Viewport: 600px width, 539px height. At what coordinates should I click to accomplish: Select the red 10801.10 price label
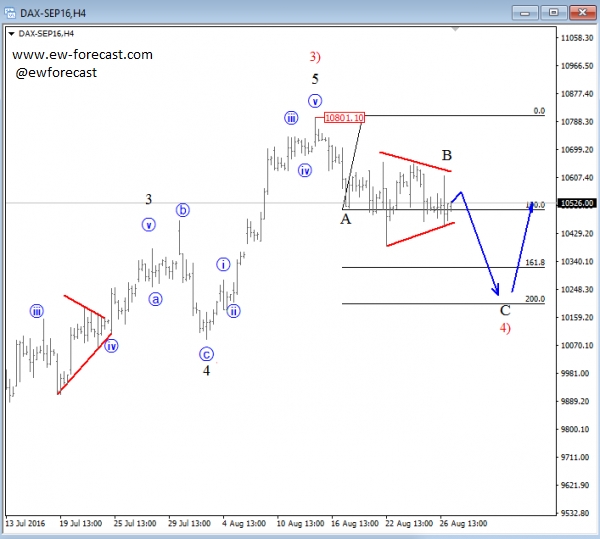pos(344,117)
